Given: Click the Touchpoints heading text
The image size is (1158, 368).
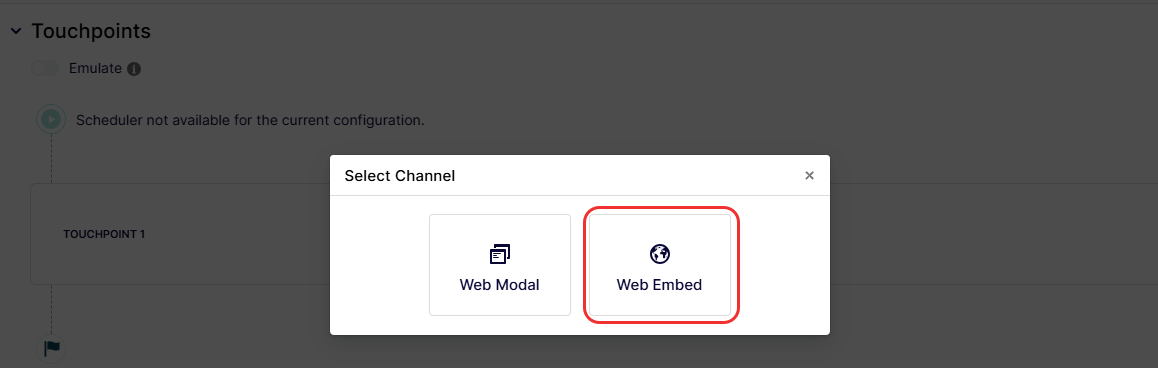Looking at the screenshot, I should (x=91, y=31).
